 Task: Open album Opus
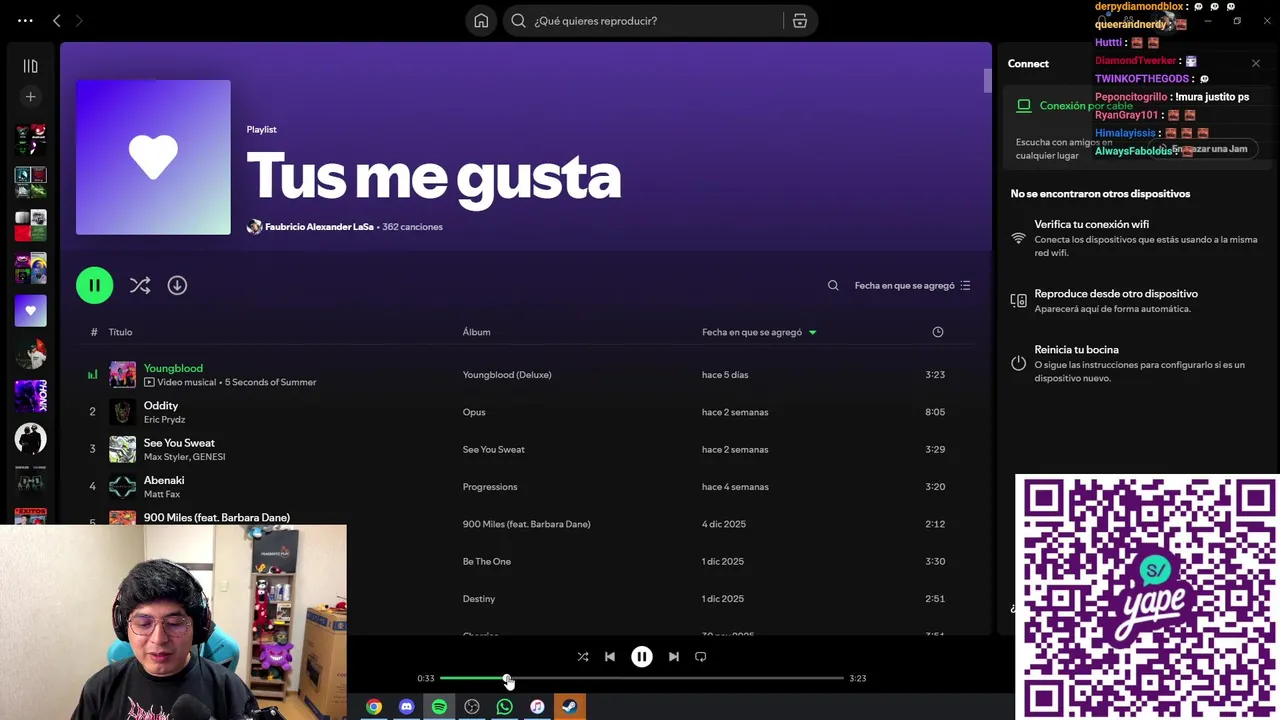pos(474,412)
